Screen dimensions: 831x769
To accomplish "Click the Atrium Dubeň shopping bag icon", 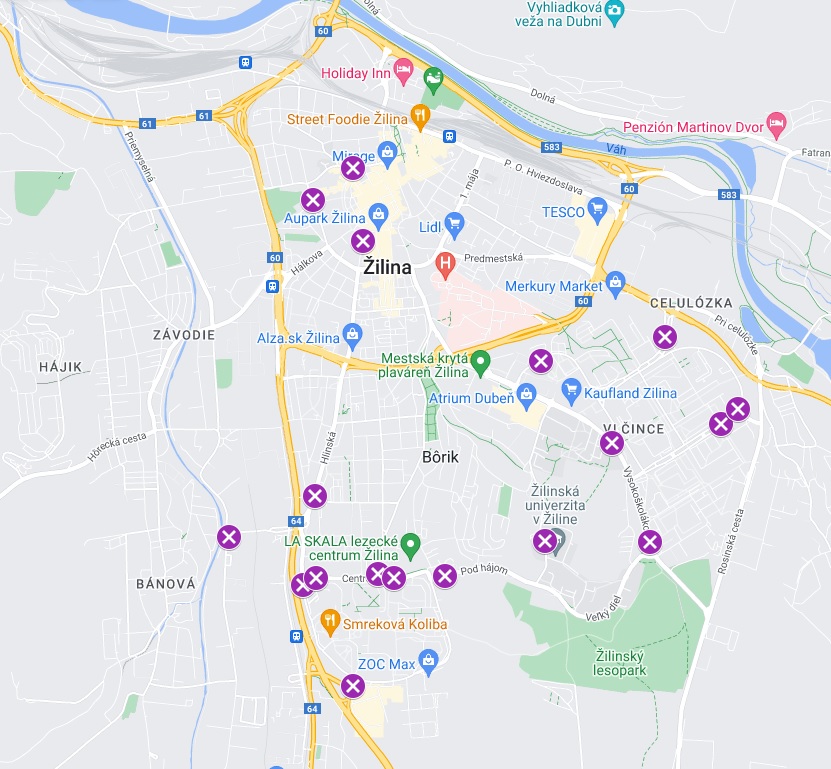I will coord(526,396).
